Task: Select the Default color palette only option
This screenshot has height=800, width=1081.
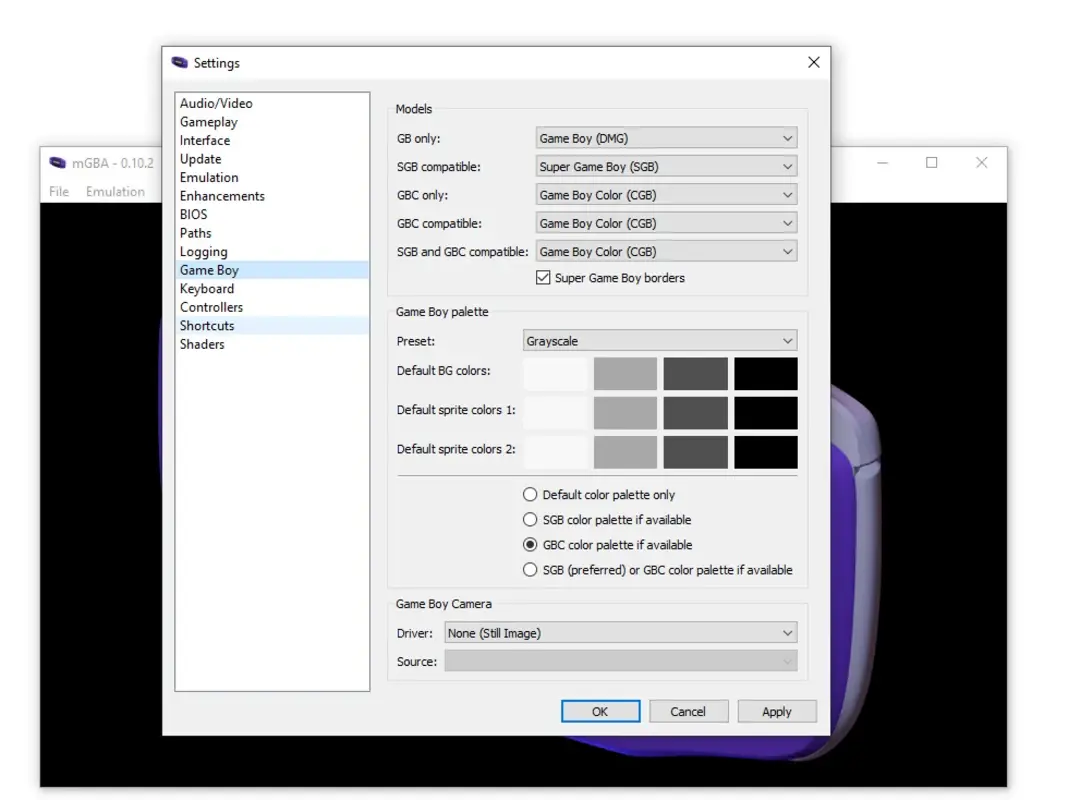Action: click(x=530, y=494)
